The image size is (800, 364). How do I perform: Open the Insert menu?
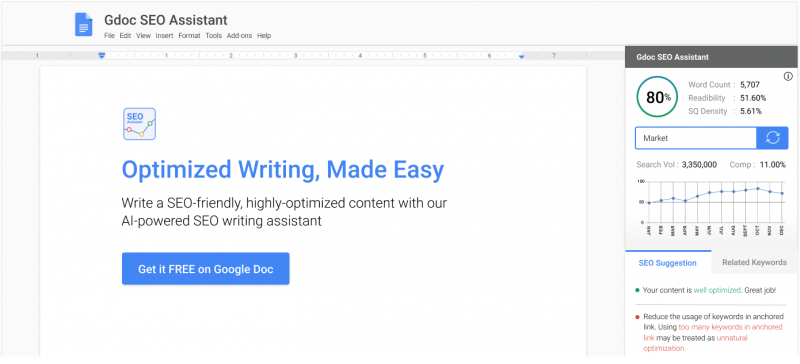click(x=164, y=36)
